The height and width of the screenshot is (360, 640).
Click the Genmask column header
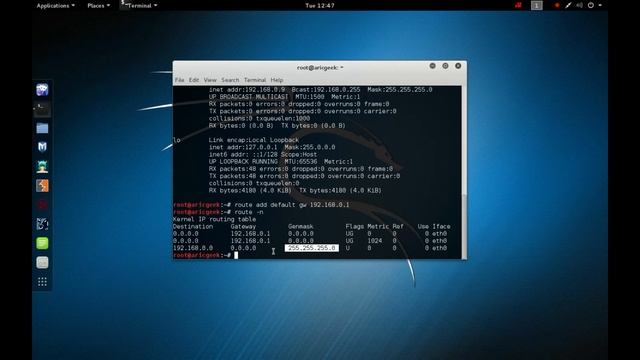click(301, 227)
